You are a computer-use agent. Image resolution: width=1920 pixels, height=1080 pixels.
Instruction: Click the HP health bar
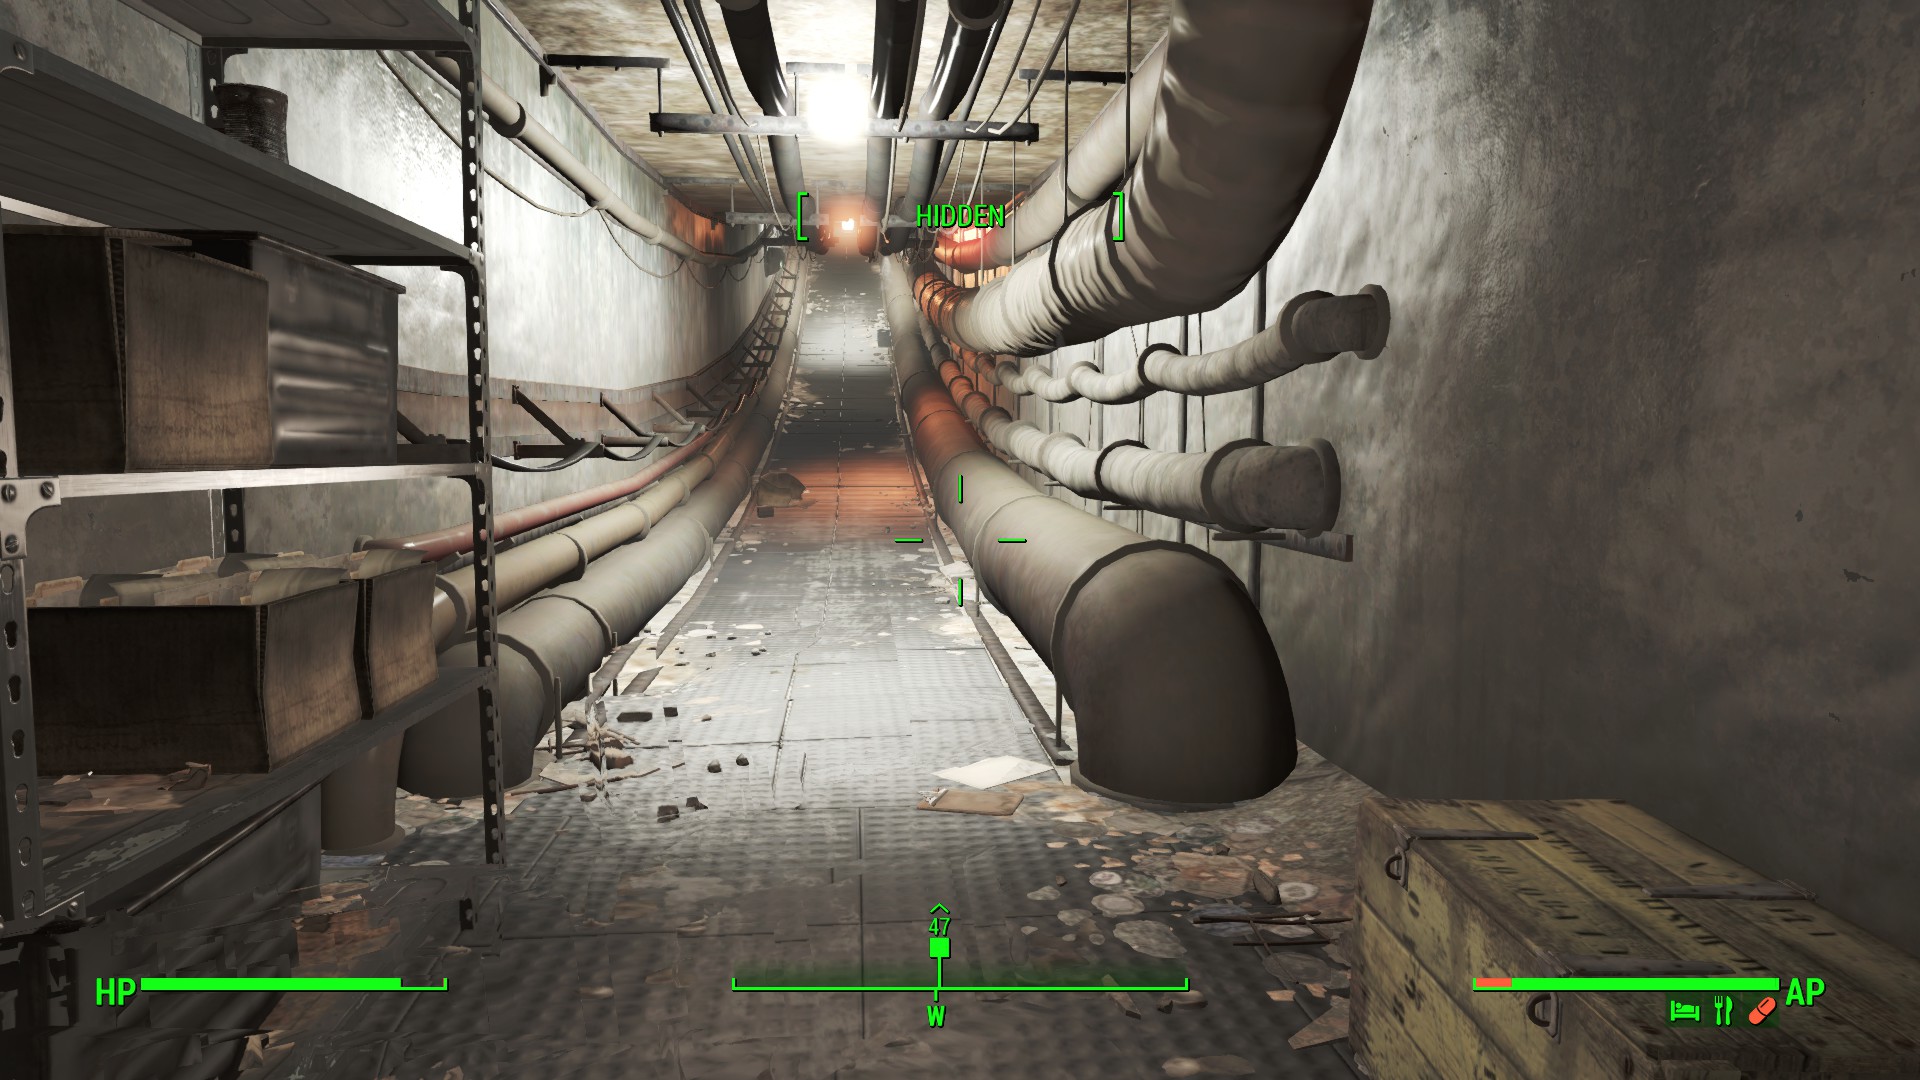(294, 984)
